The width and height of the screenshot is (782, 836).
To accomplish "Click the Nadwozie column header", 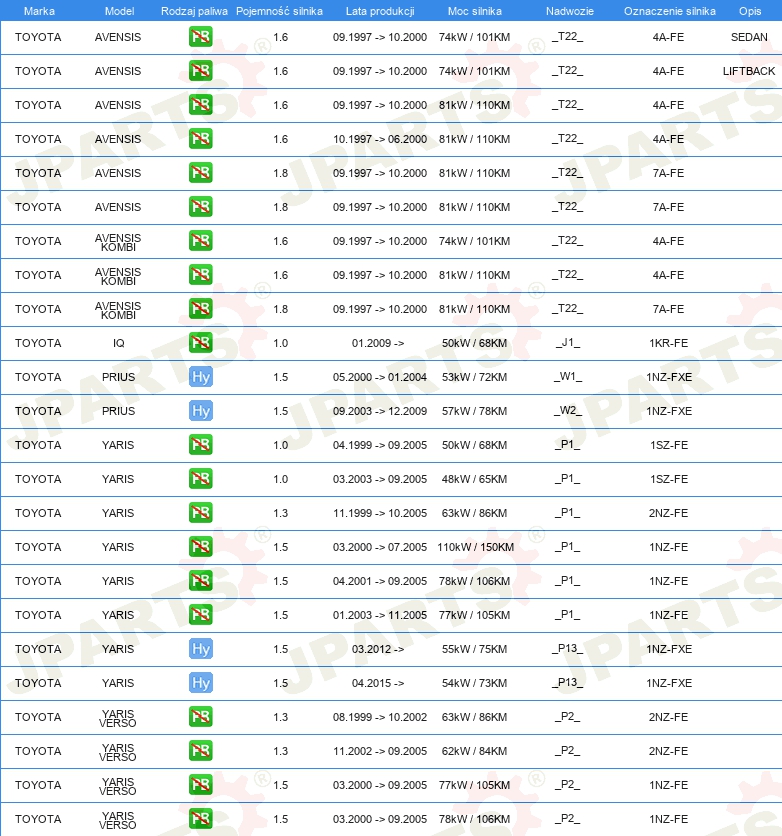I will pyautogui.click(x=569, y=11).
